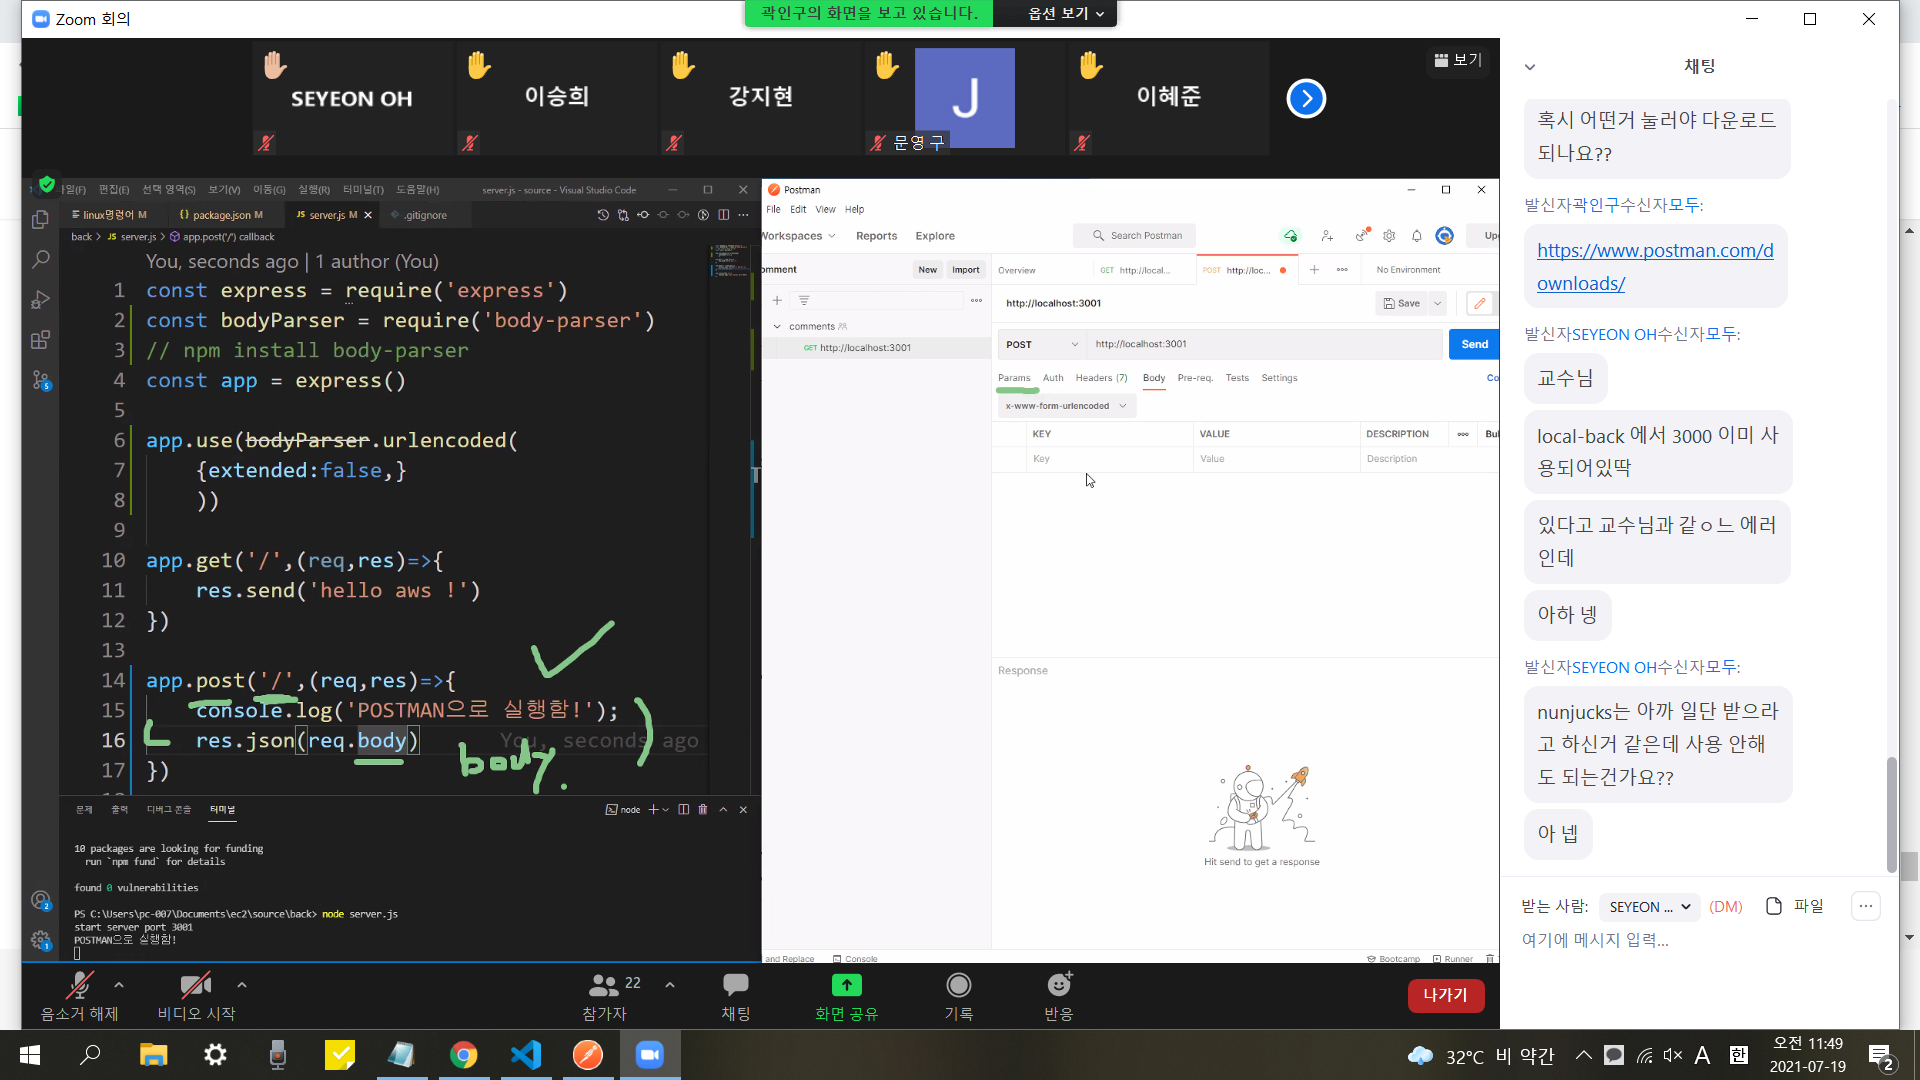Show next participants with blue arrow

1306,98
